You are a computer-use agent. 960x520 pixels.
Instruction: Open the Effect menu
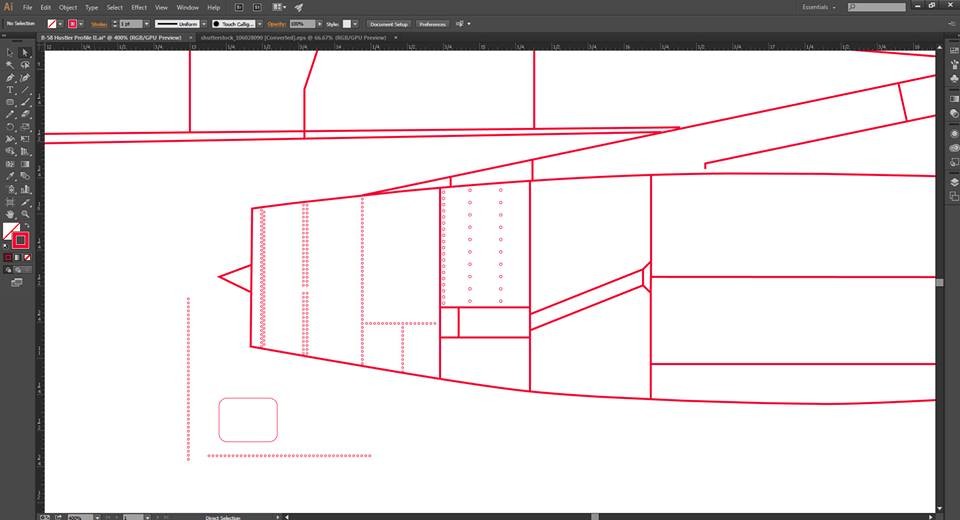[139, 7]
